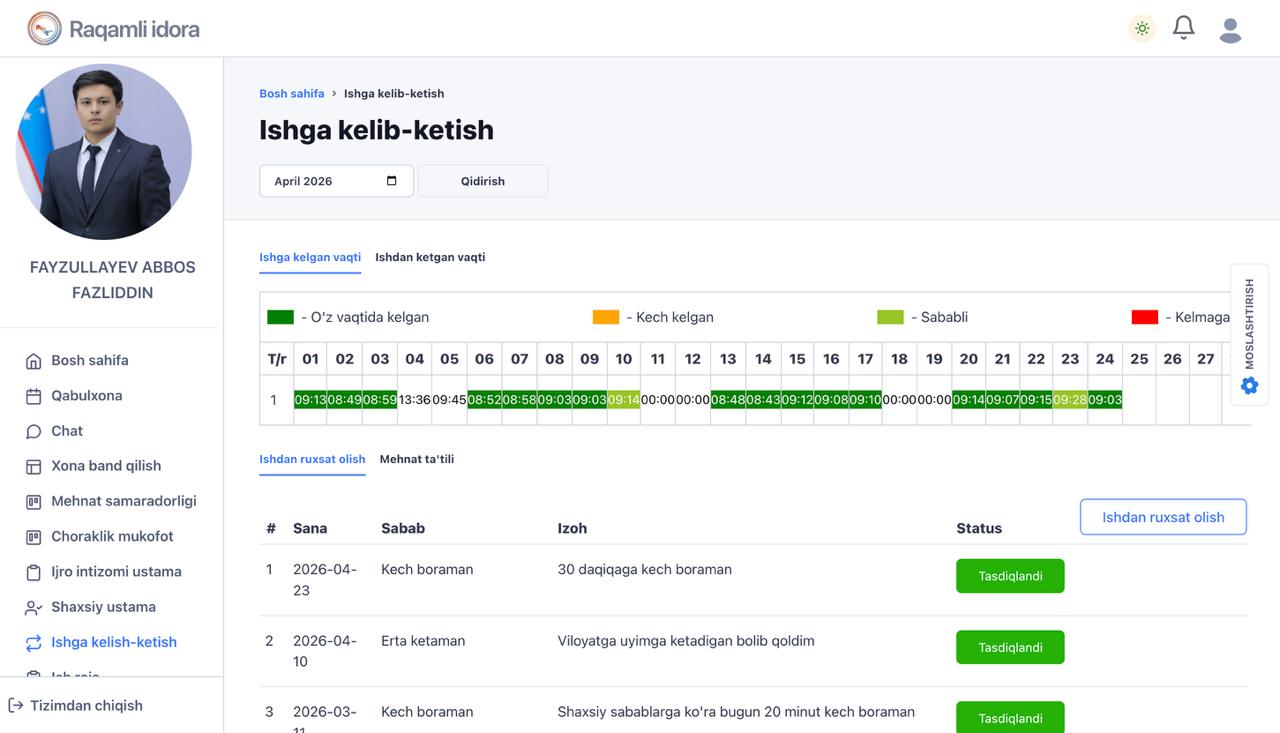Click the Xona band qilish icon

(x=33, y=466)
